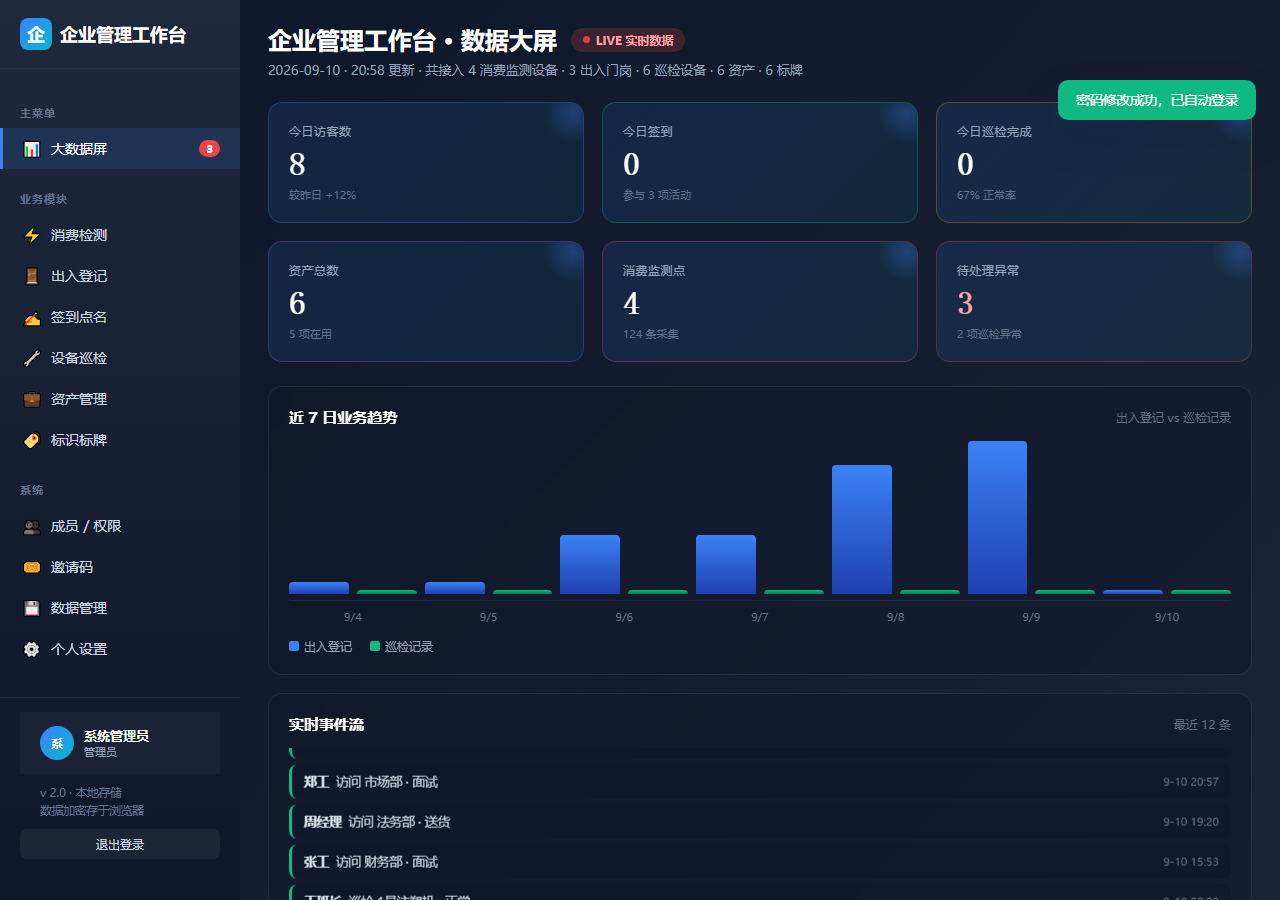This screenshot has height=900, width=1280.
Task: Click the wrench icon beside 设备巡检
Action: [32, 358]
